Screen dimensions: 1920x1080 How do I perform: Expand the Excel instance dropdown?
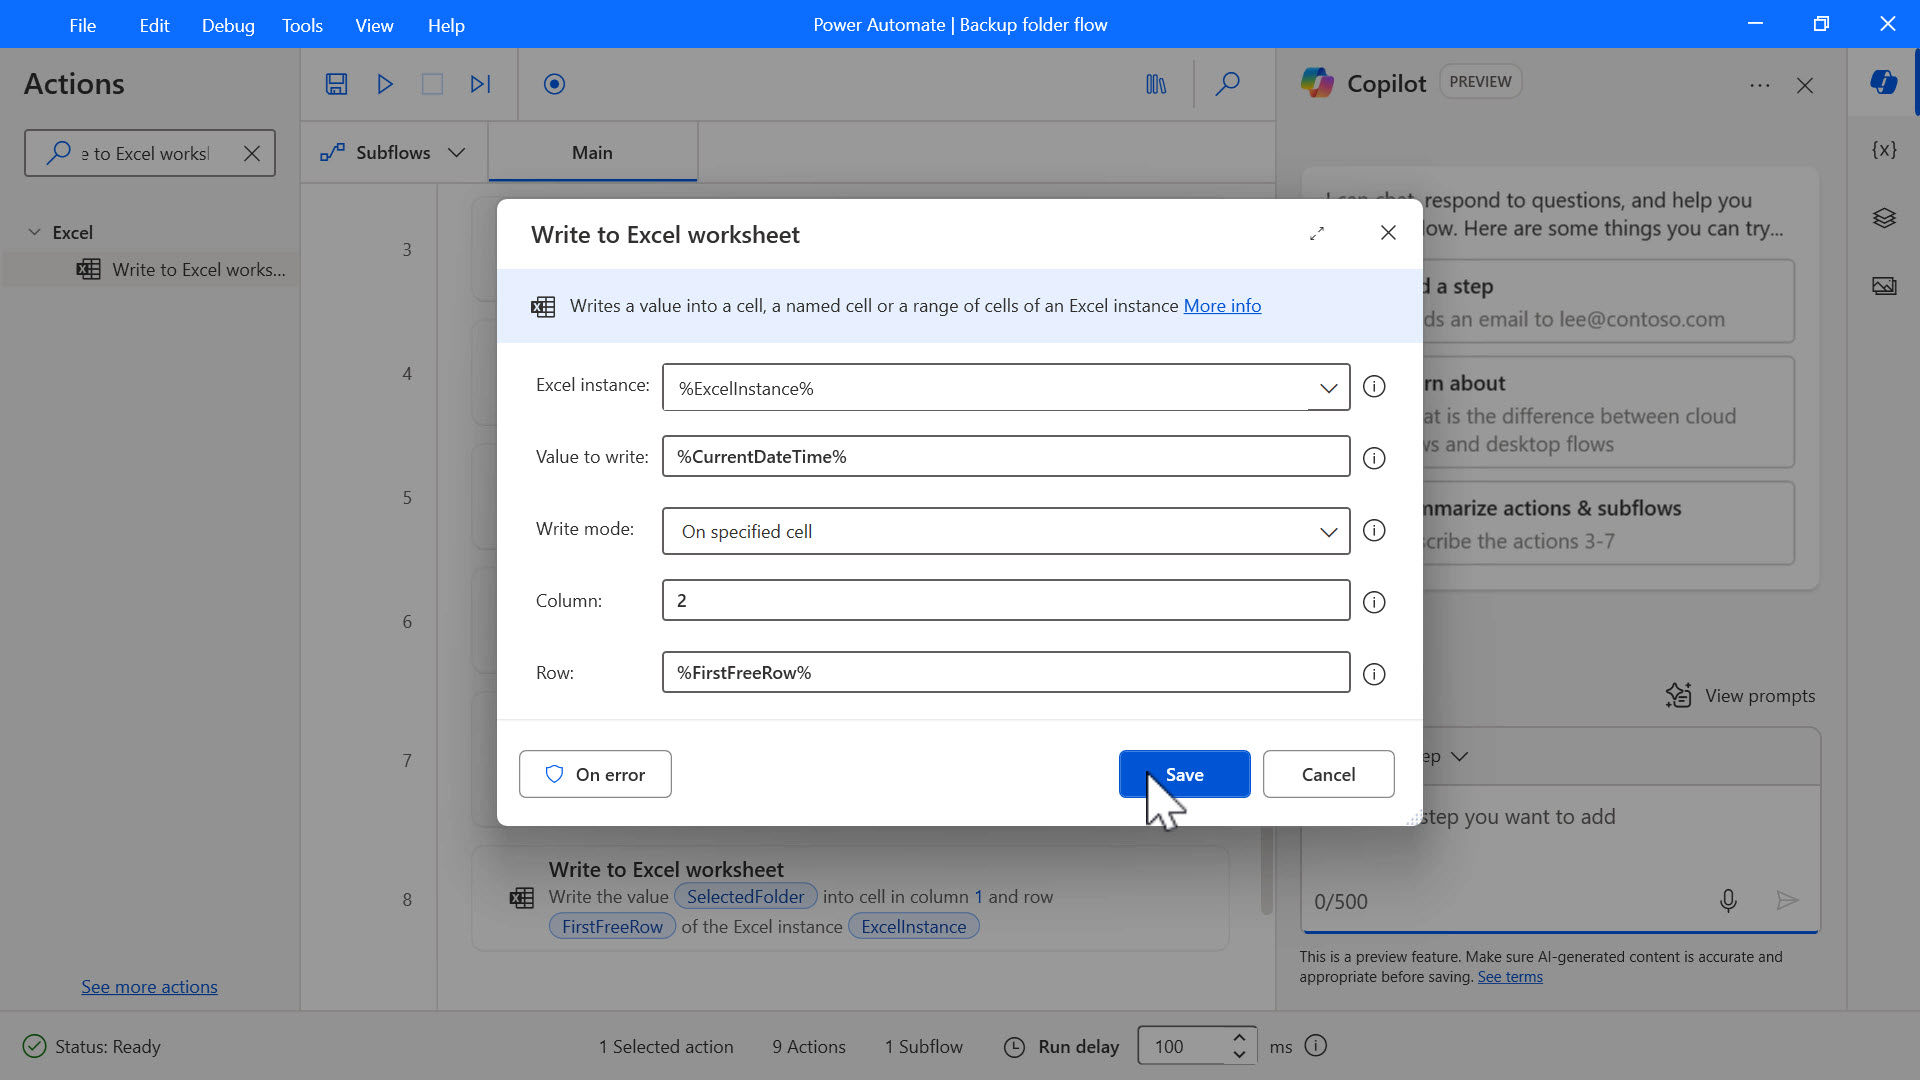point(1328,388)
